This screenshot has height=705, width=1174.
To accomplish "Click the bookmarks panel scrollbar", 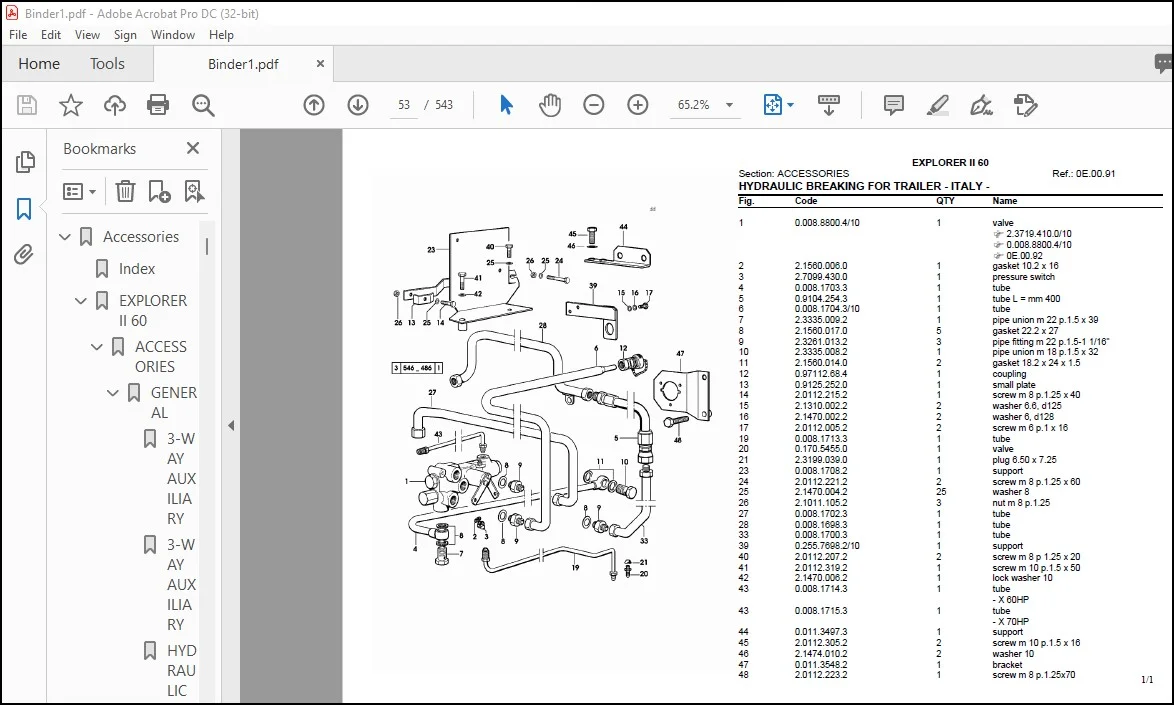I will [207, 246].
